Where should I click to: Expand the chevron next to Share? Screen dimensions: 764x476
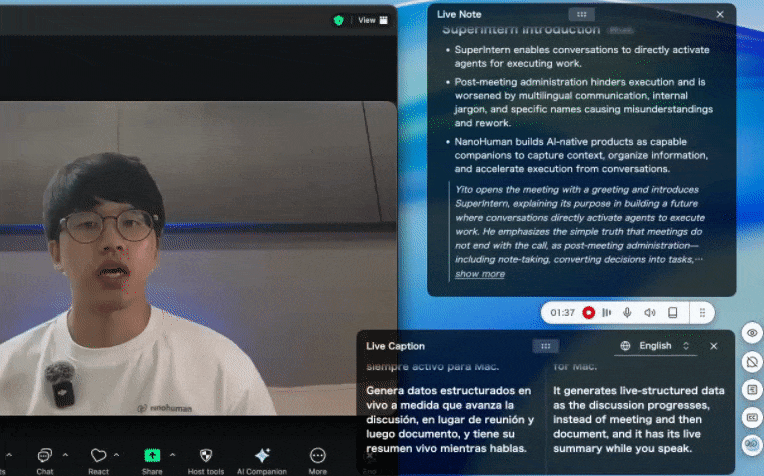(x=171, y=455)
